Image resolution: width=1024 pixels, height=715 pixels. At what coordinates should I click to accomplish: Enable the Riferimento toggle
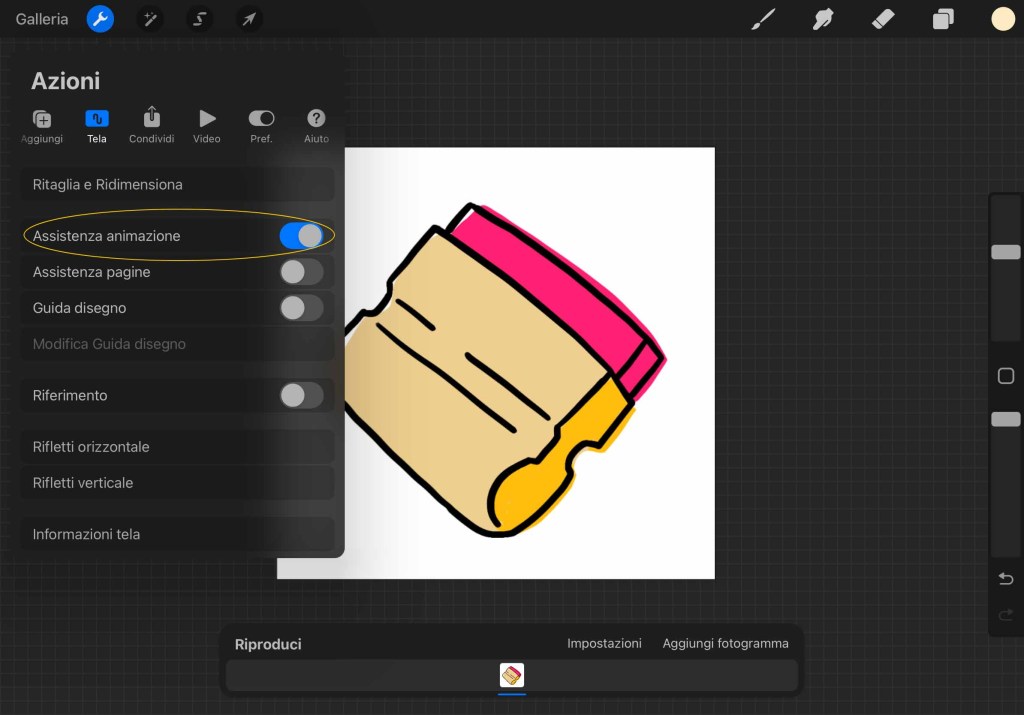[301, 395]
